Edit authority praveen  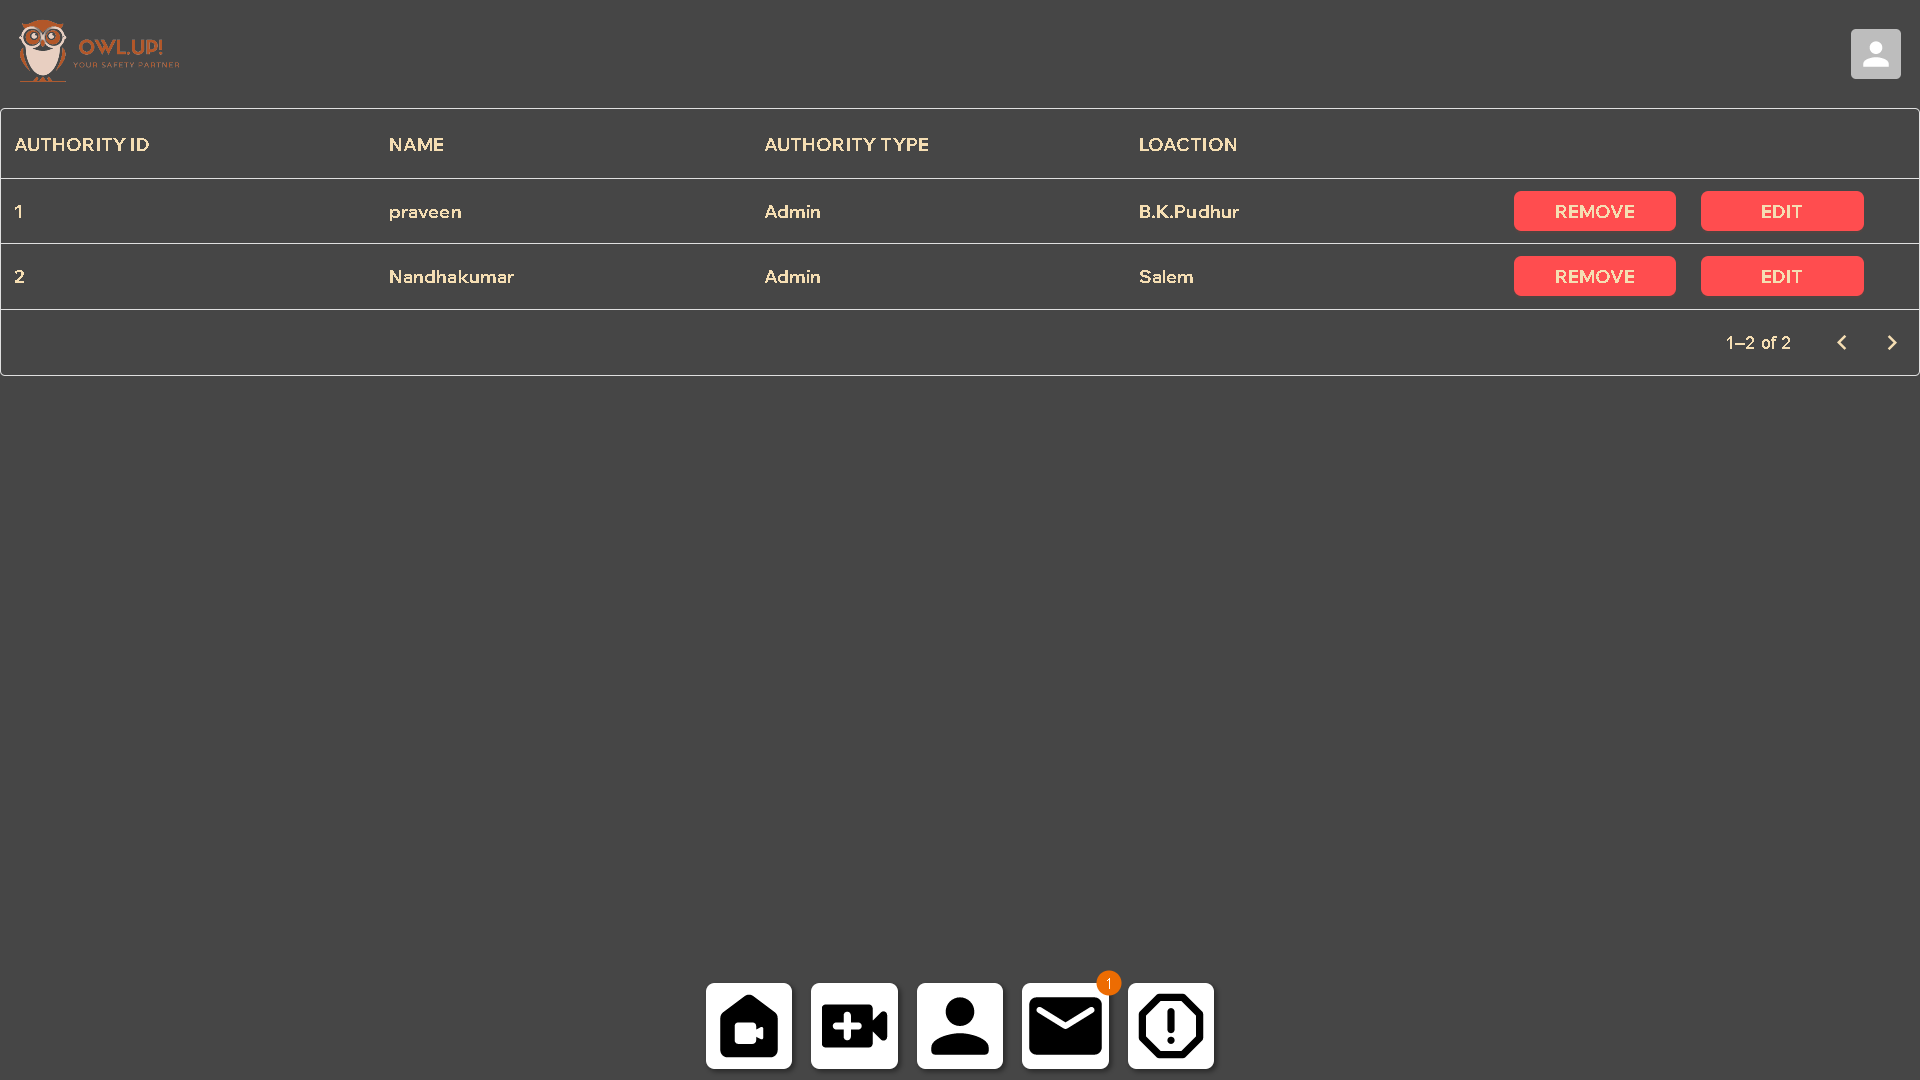(x=1781, y=211)
